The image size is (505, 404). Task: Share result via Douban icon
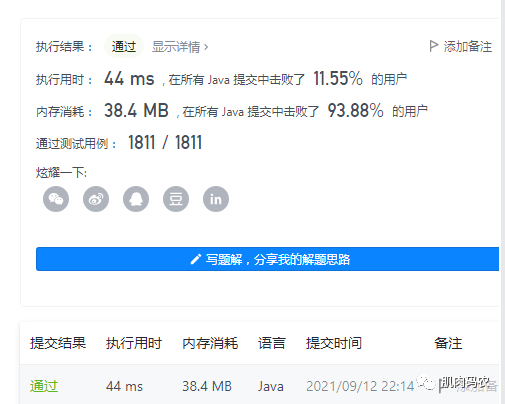pyautogui.click(x=176, y=199)
